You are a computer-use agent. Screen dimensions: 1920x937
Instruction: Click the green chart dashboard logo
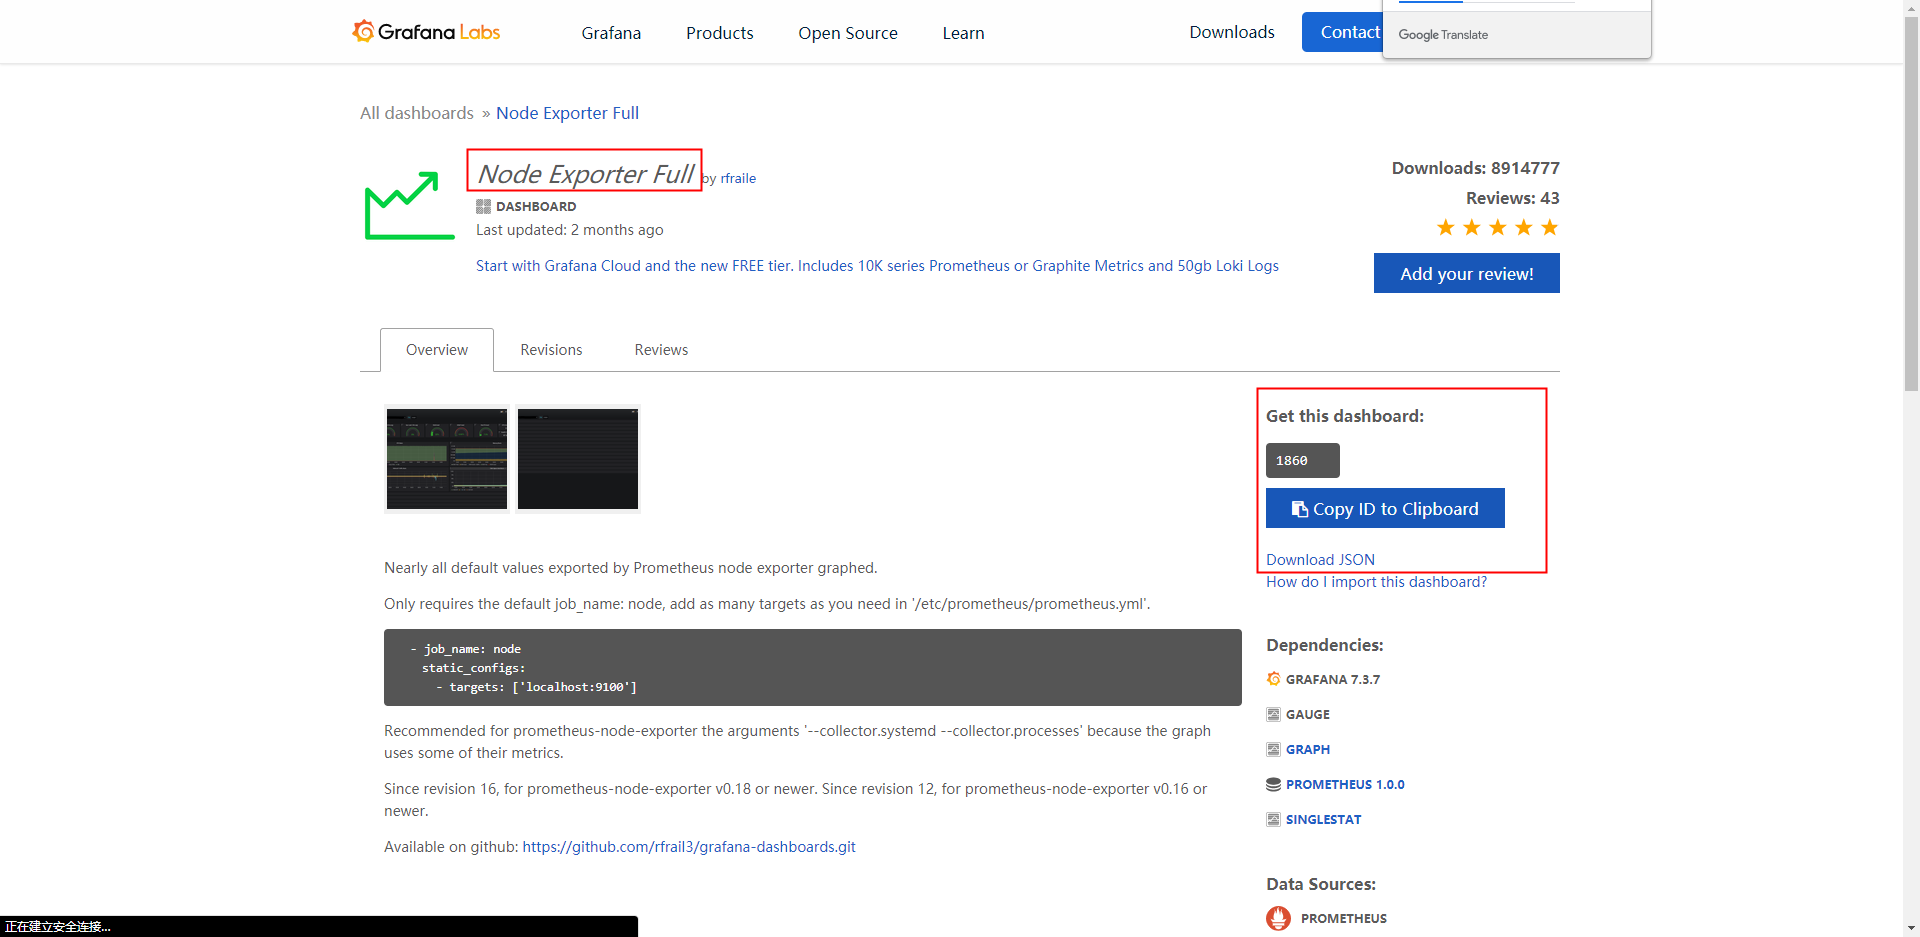409,206
